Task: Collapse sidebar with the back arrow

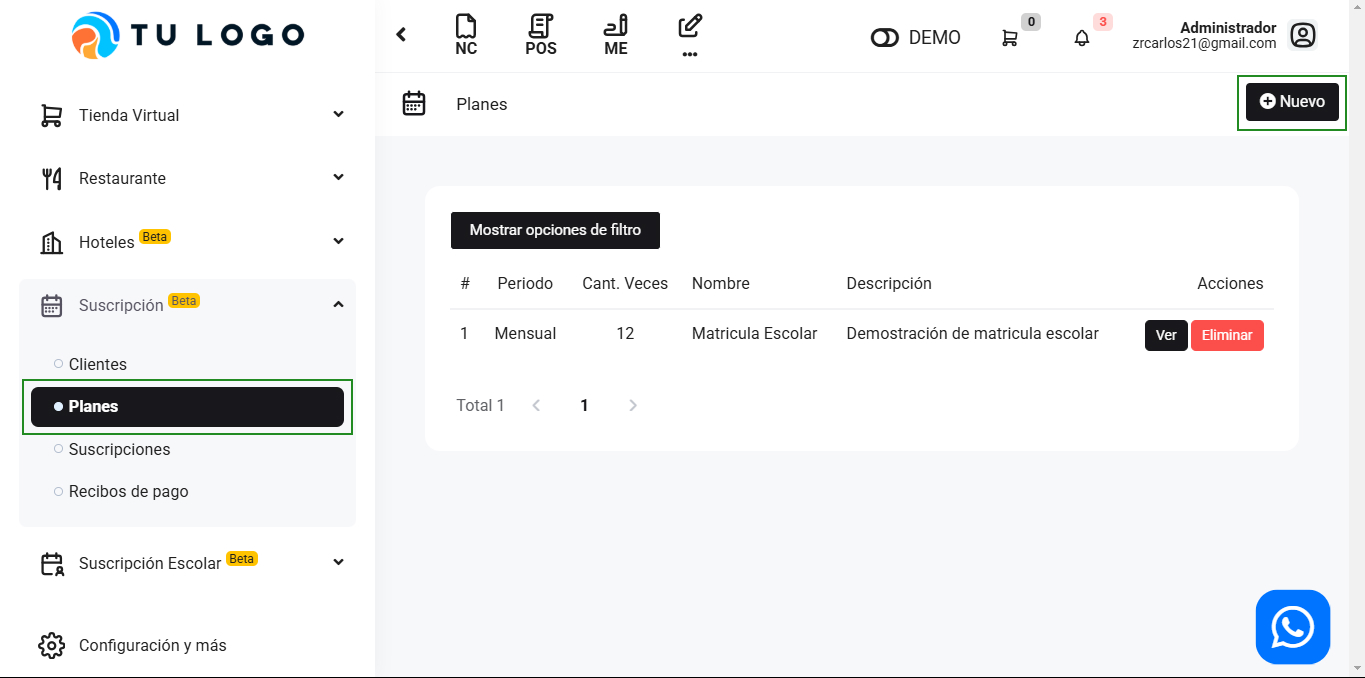Action: pyautogui.click(x=401, y=35)
